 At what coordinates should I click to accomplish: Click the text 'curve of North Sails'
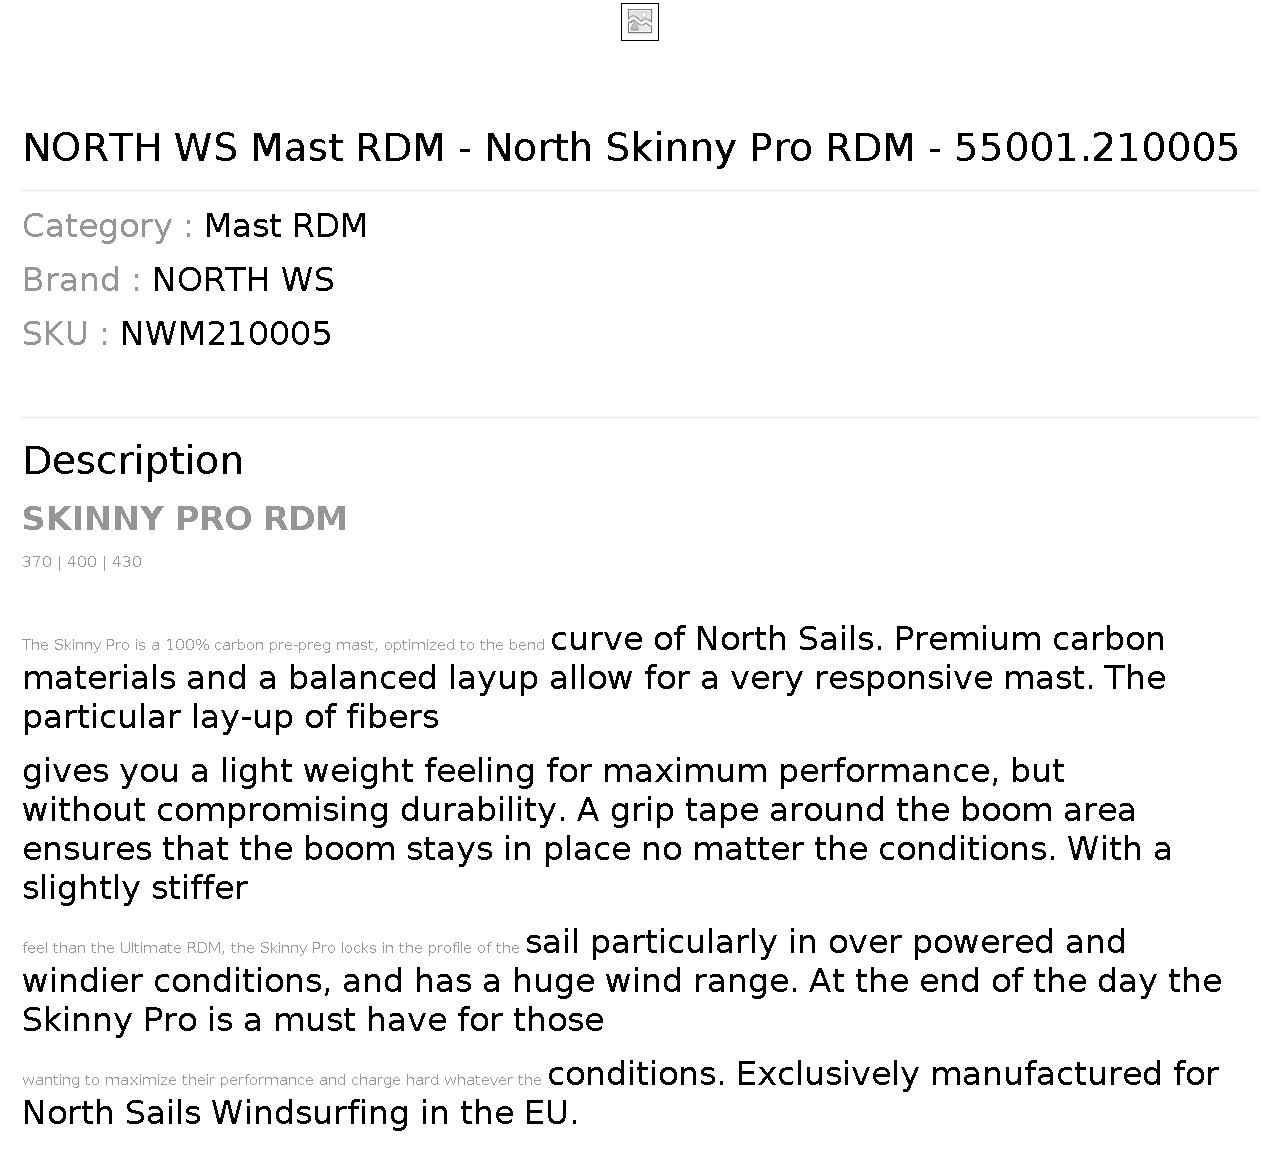[712, 639]
